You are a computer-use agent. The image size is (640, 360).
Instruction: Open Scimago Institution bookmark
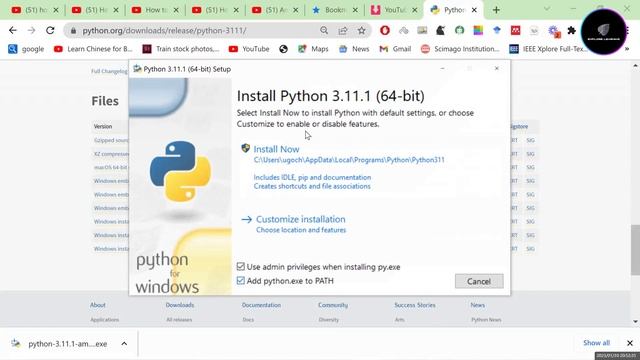(x=460, y=49)
